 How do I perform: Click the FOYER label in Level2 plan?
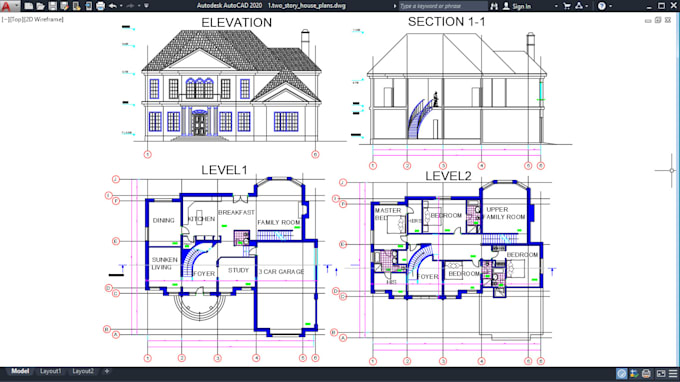428,277
